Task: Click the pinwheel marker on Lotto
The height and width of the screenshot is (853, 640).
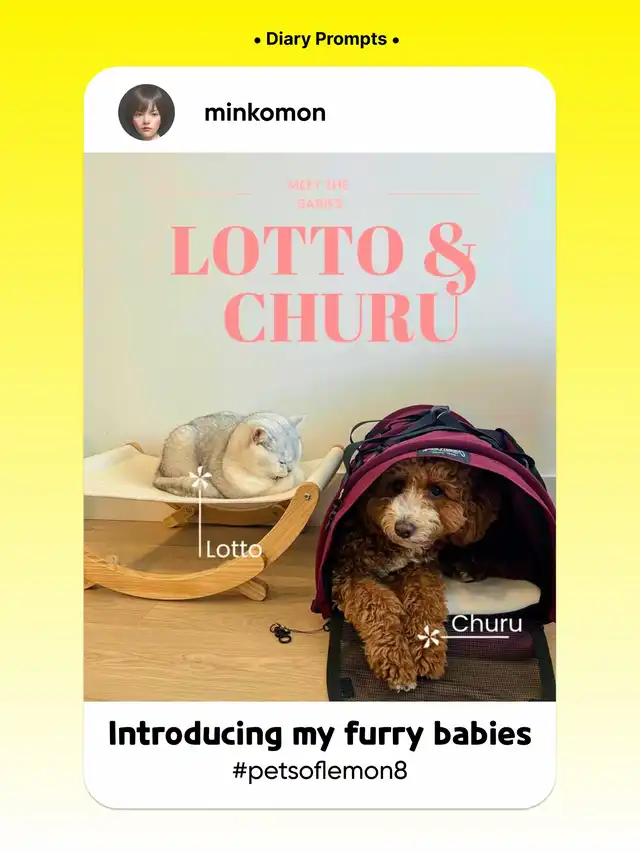Action: pos(199,480)
